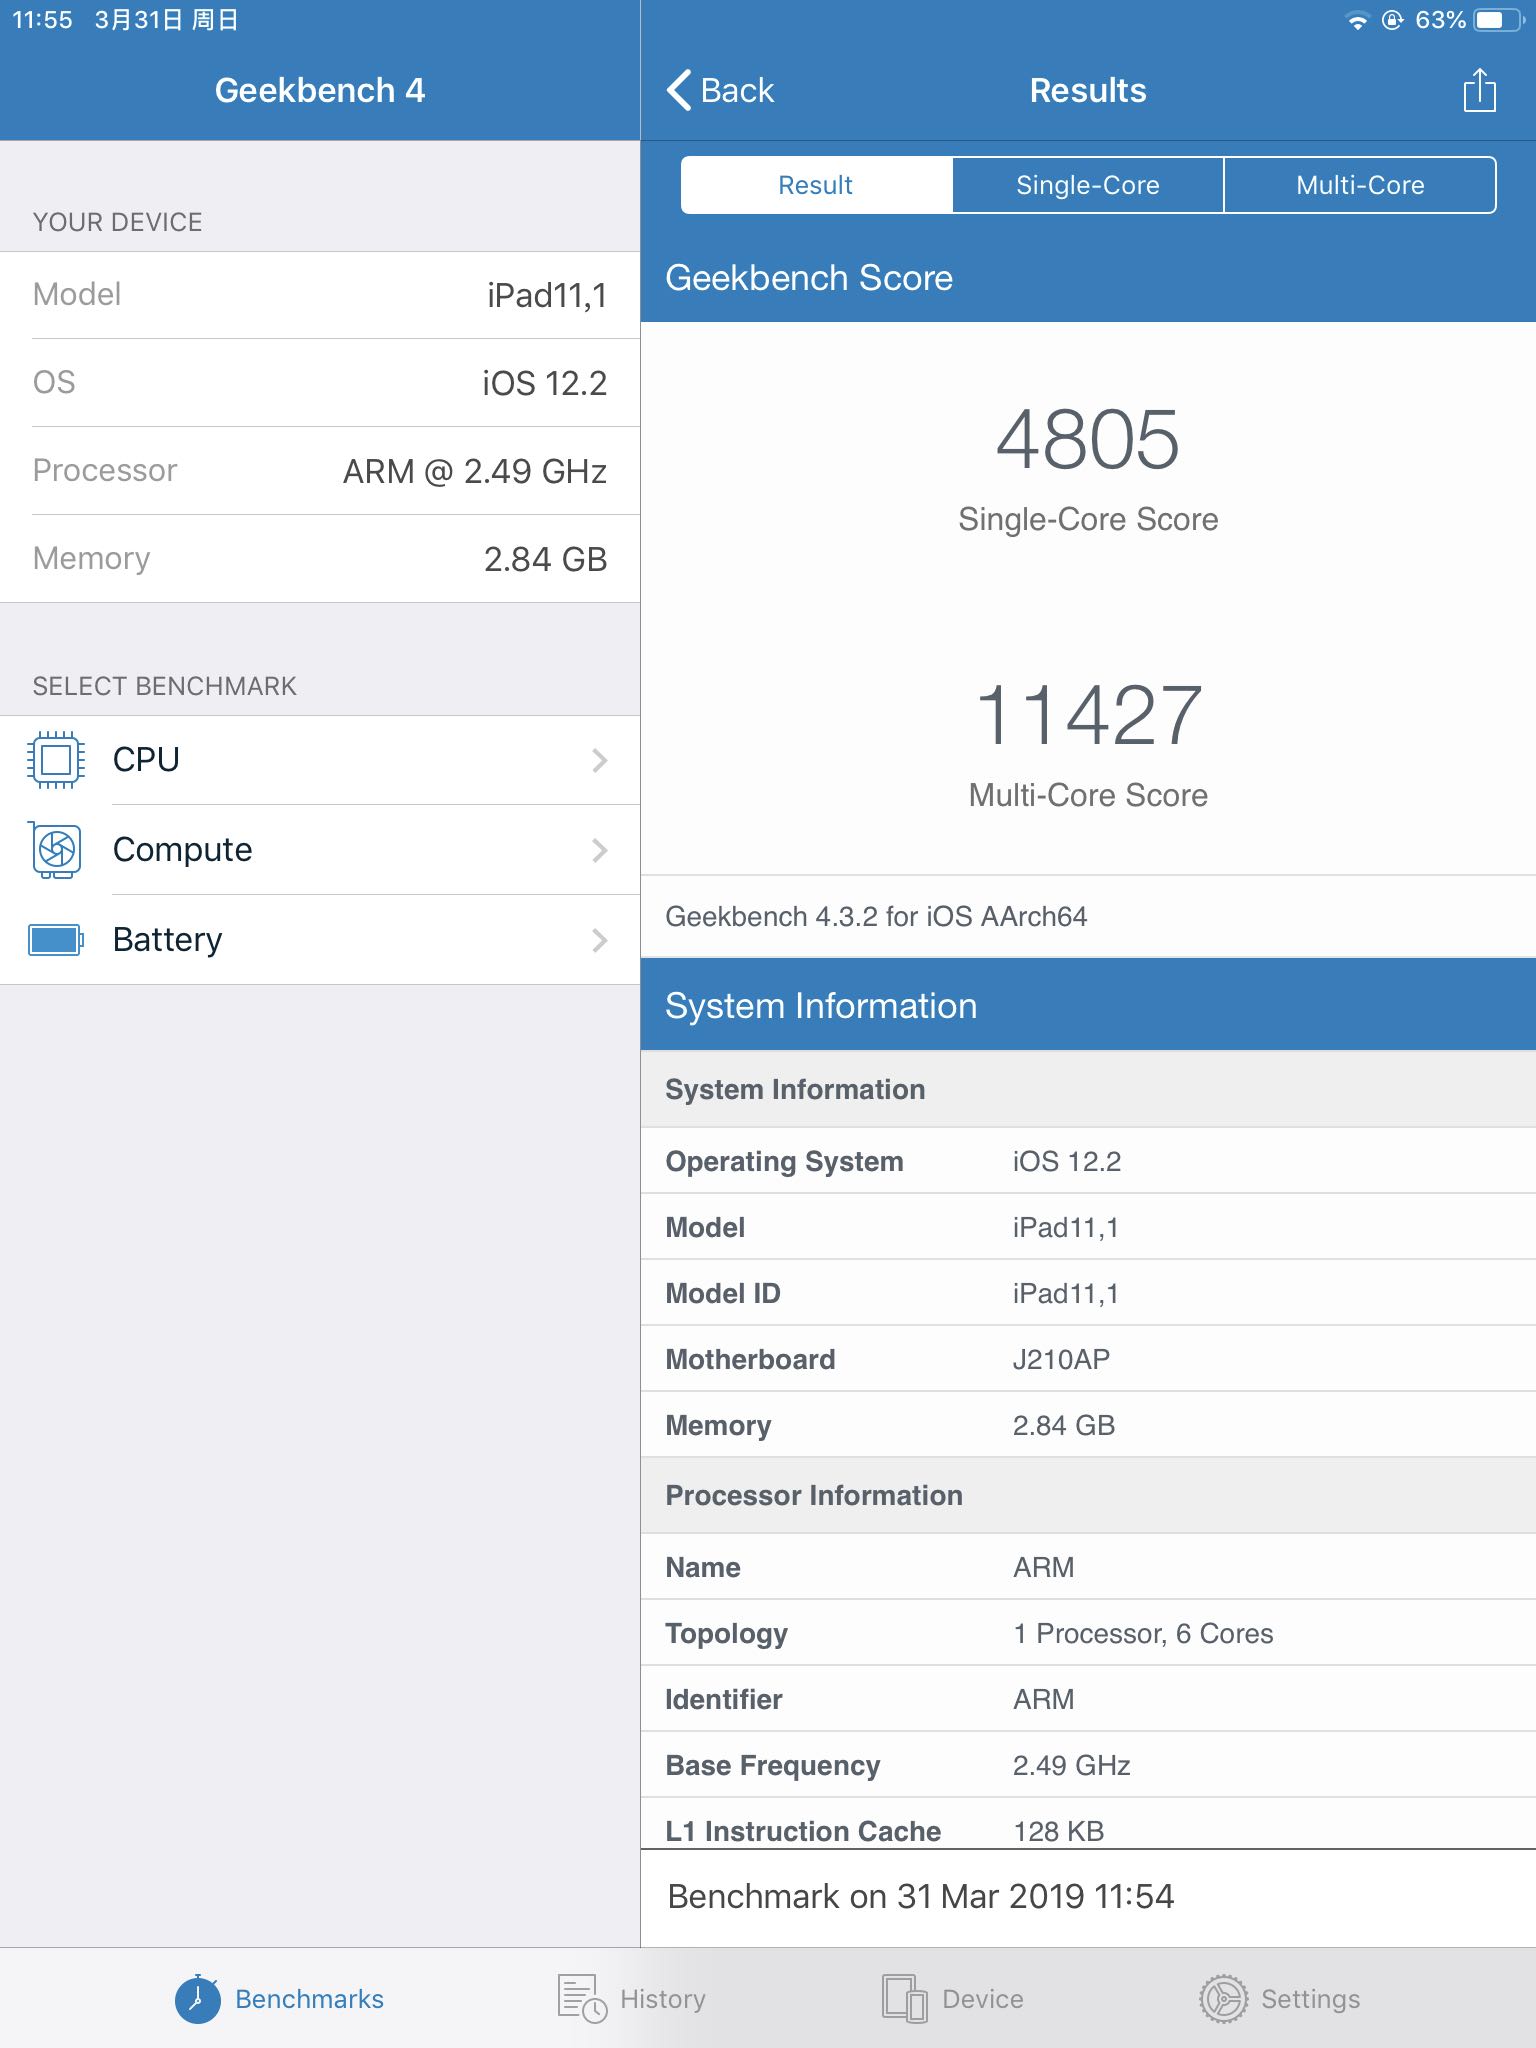
Task: Open the Compute benchmark row chevron
Action: click(x=599, y=850)
